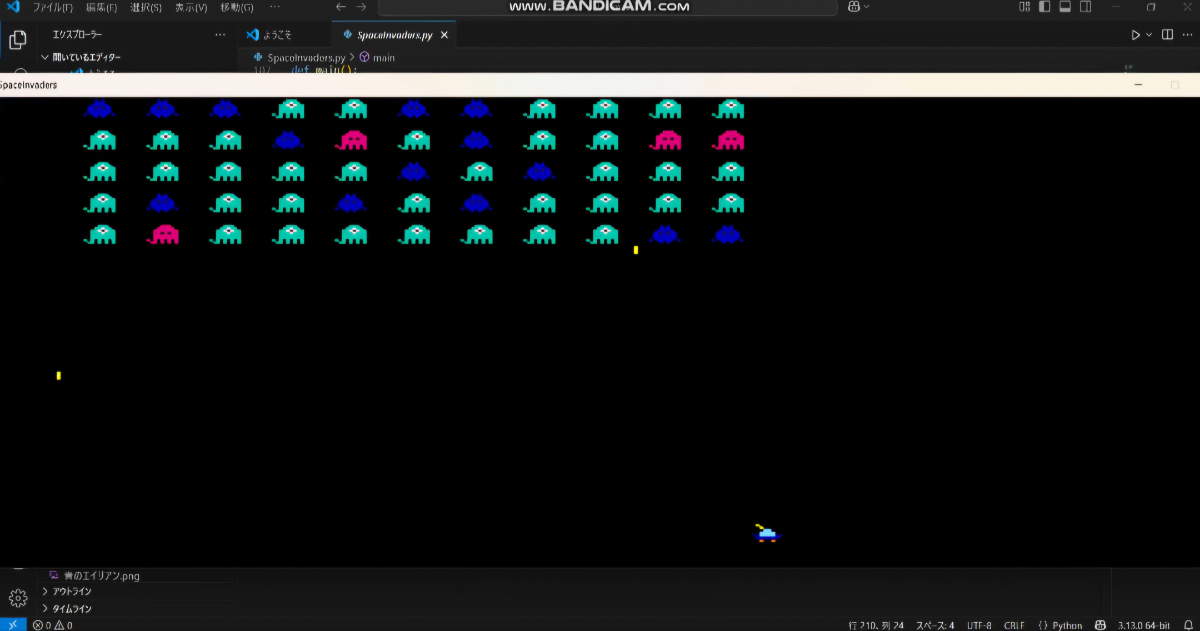The width and height of the screenshot is (1200, 631).
Task: Click the notifications bell in status bar
Action: (1186, 625)
